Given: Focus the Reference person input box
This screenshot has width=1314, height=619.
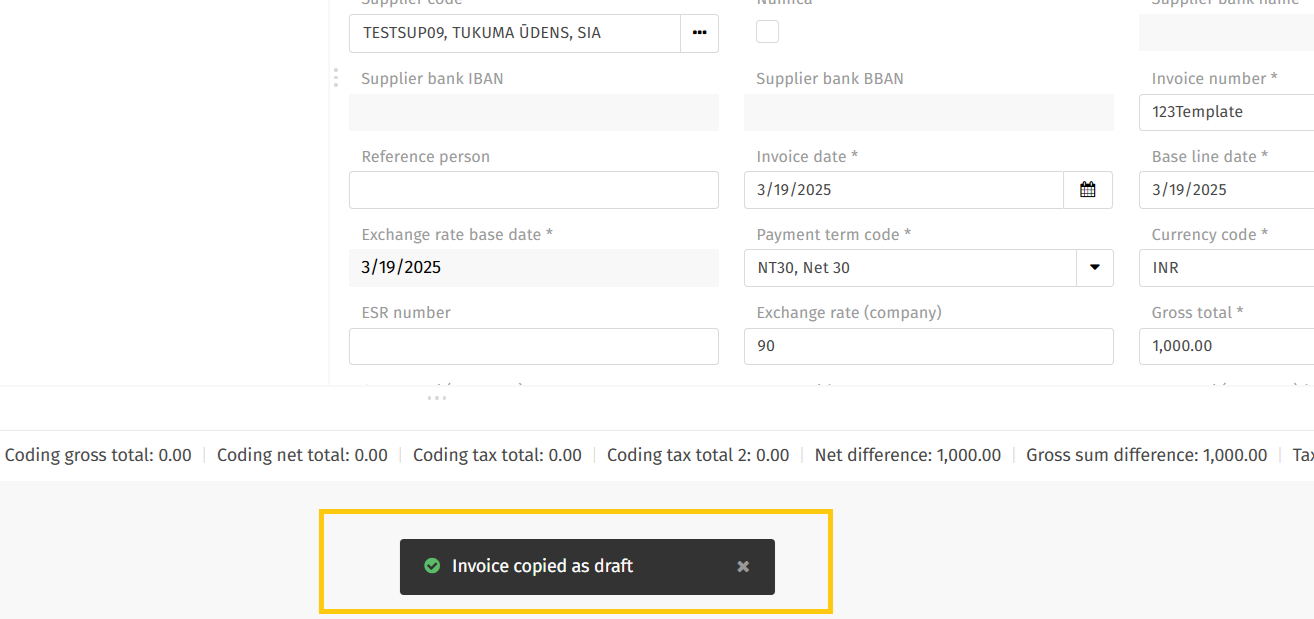Looking at the screenshot, I should 533,190.
